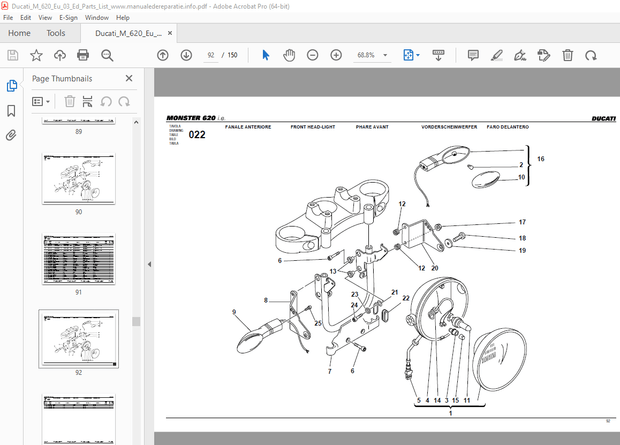This screenshot has height=445, width=620.
Task: Click 'MONSTER 620' title on the page
Action: [191, 118]
